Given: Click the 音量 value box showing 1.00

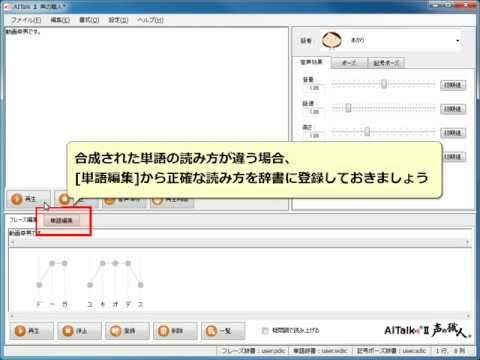Looking at the screenshot, I should point(314,88).
